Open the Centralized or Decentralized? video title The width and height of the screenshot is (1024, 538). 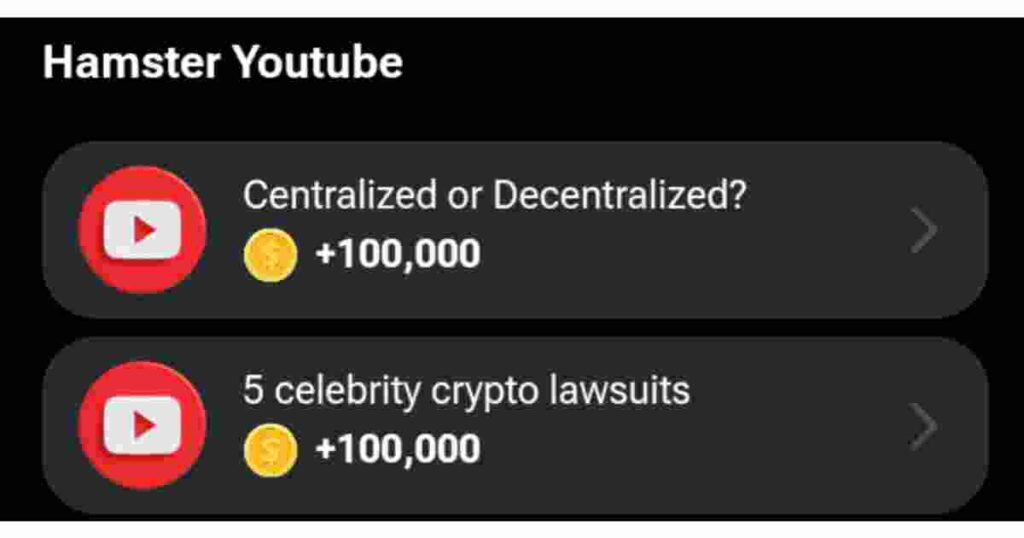[x=494, y=195]
